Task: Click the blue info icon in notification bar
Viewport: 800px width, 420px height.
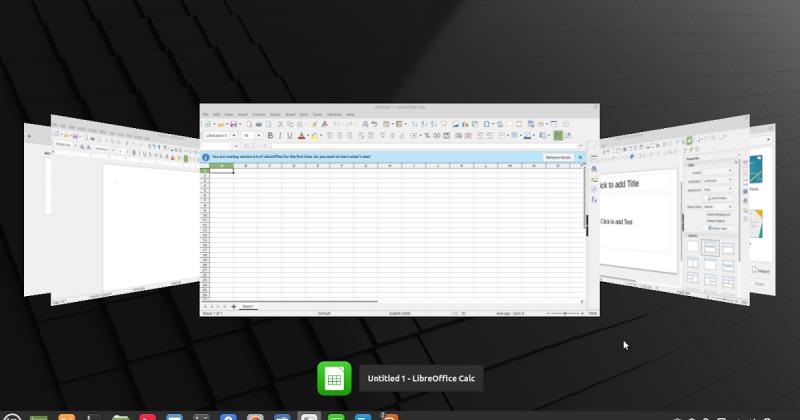Action: 206,157
